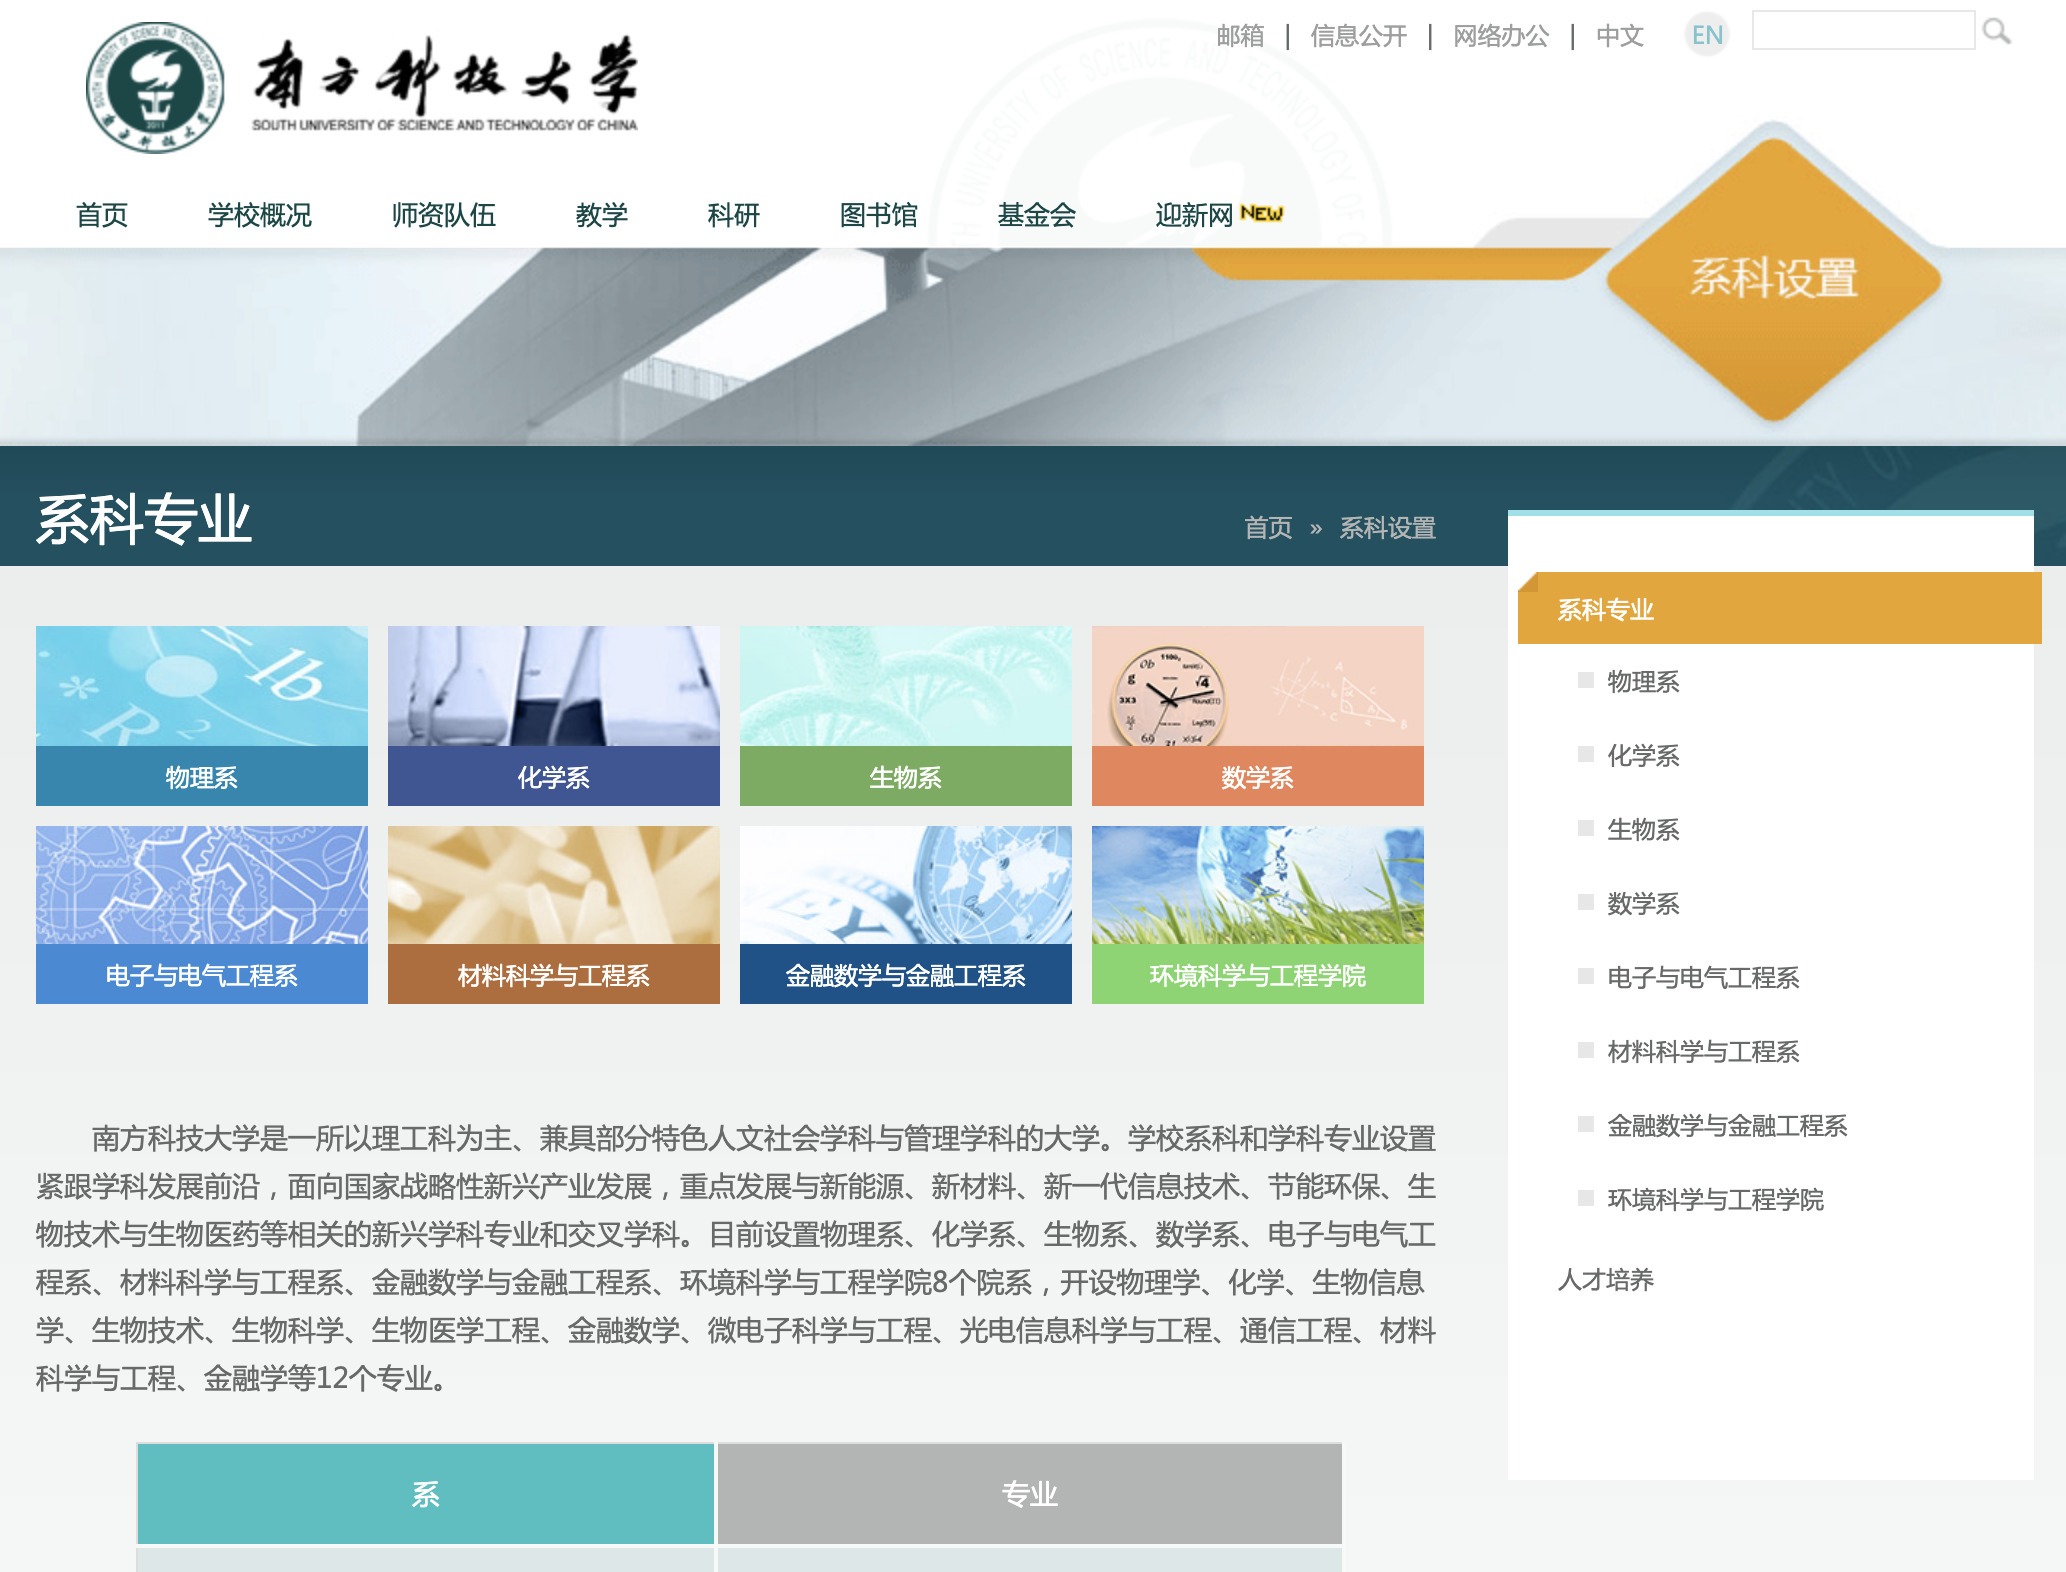This screenshot has height=1572, width=2066.
Task: Select the 首页 menu item
Action: (x=103, y=214)
